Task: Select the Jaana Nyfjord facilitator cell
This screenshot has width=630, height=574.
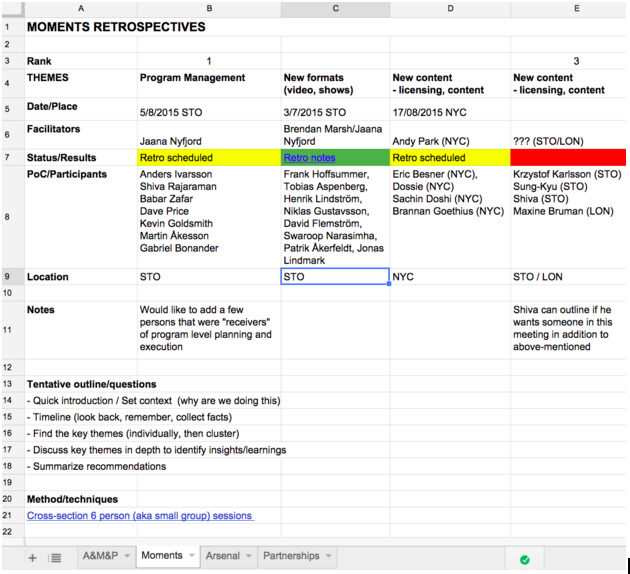Action: click(x=209, y=135)
